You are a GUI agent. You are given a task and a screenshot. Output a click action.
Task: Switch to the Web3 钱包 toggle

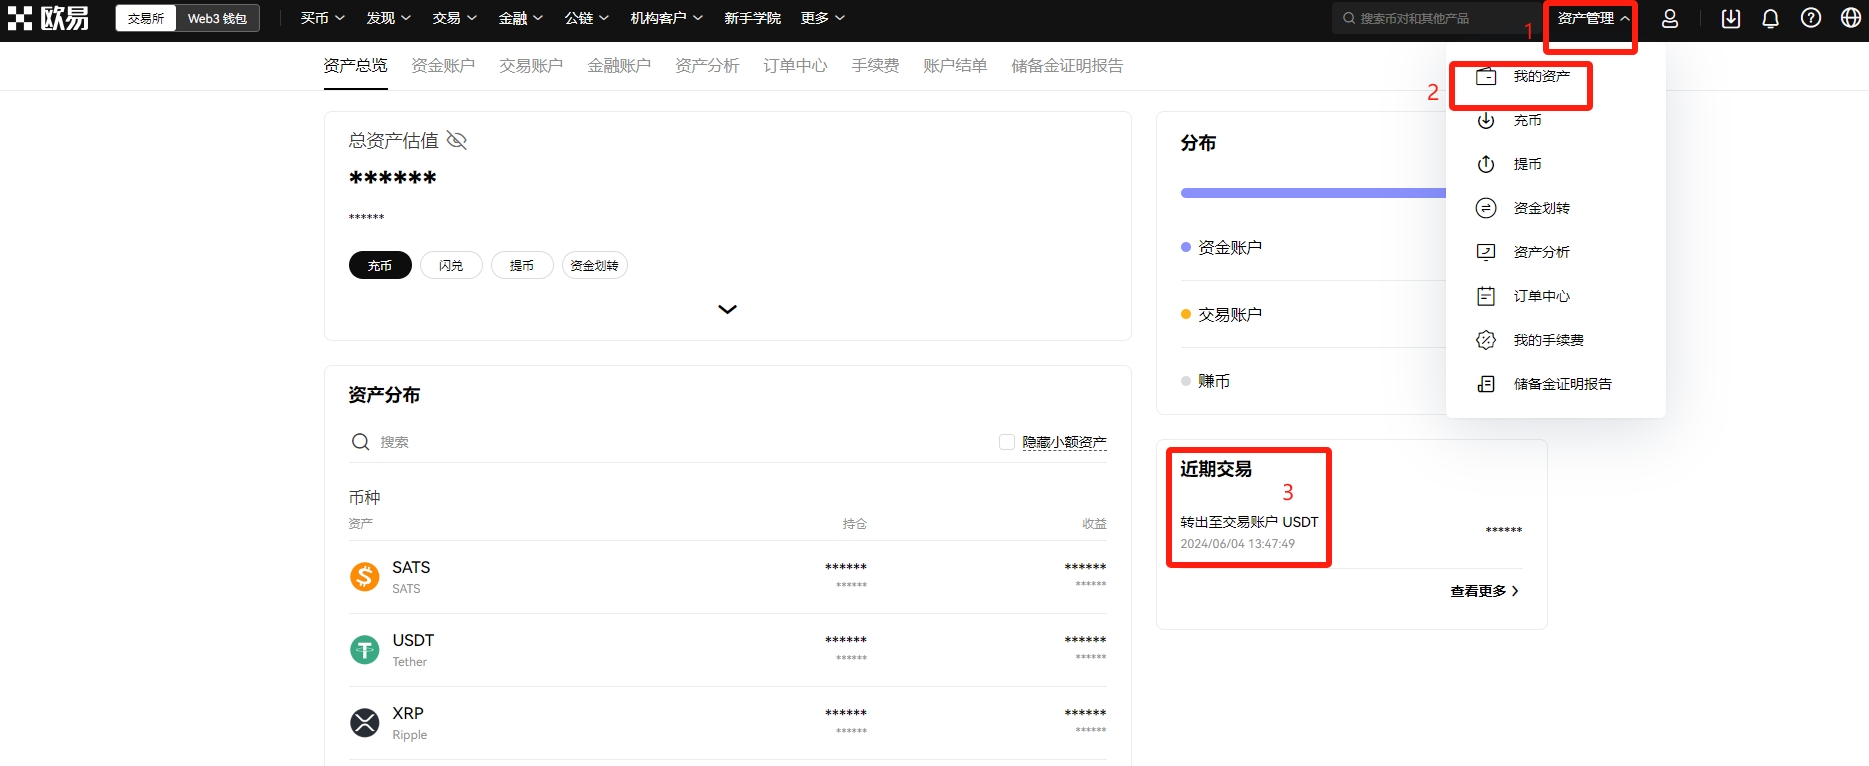pos(217,19)
